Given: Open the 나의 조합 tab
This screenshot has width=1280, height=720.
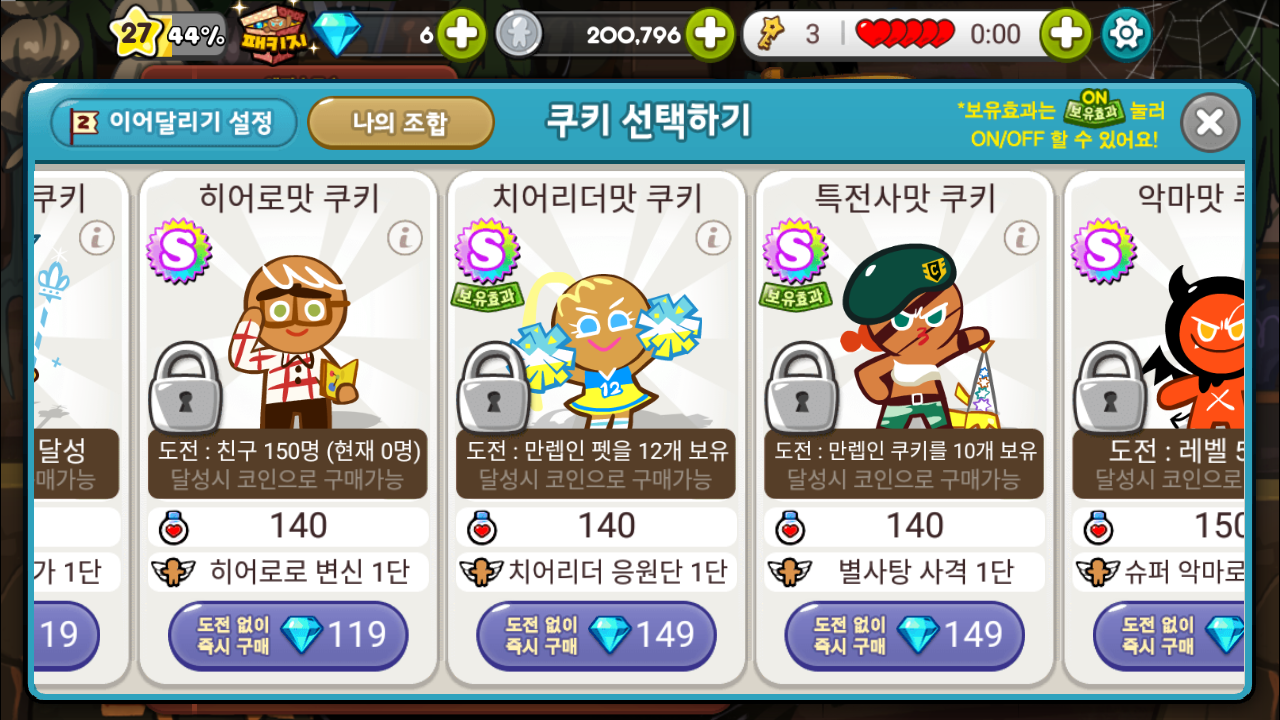Looking at the screenshot, I should point(400,123).
